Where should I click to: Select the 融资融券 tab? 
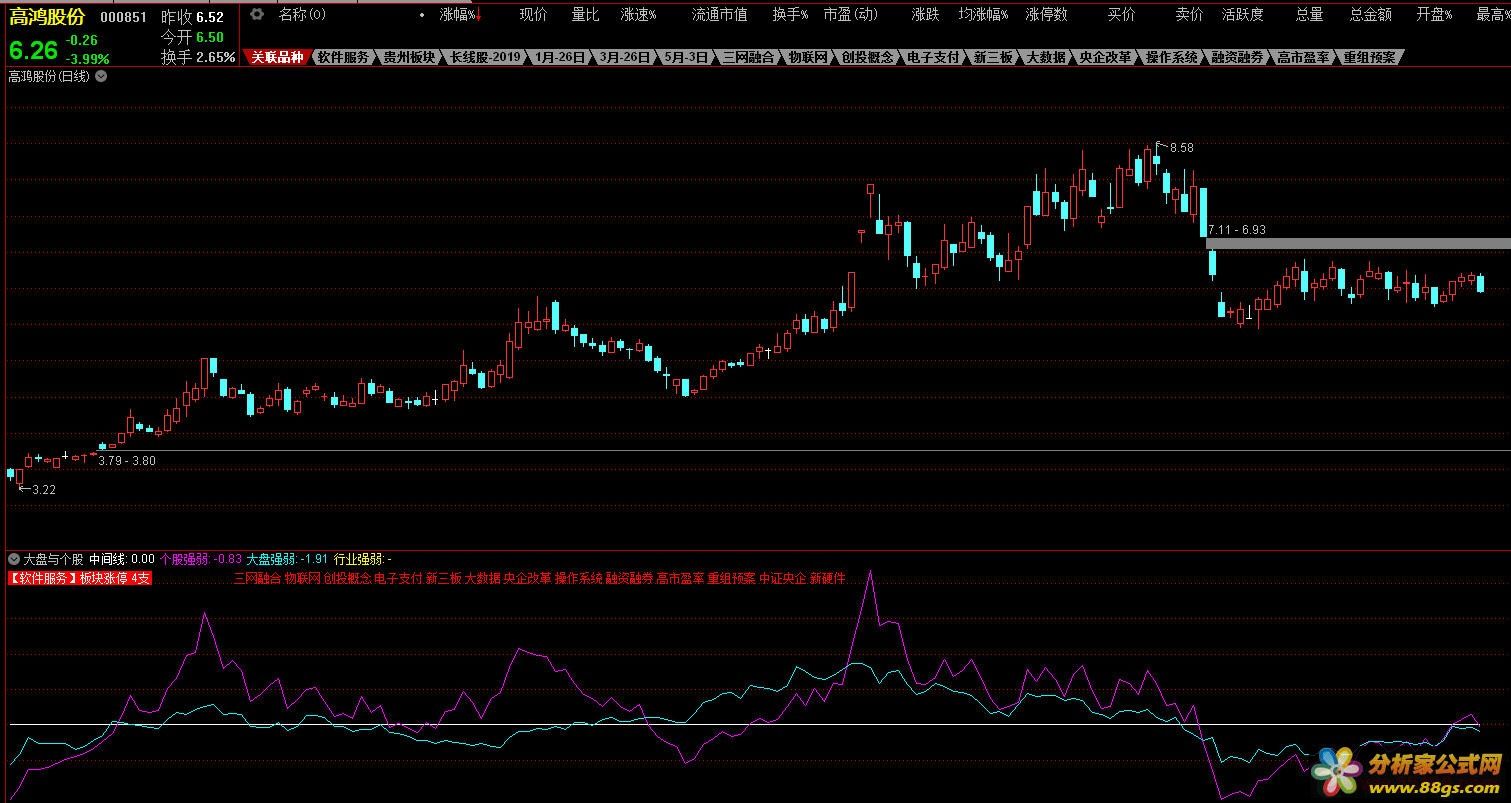(x=1237, y=57)
